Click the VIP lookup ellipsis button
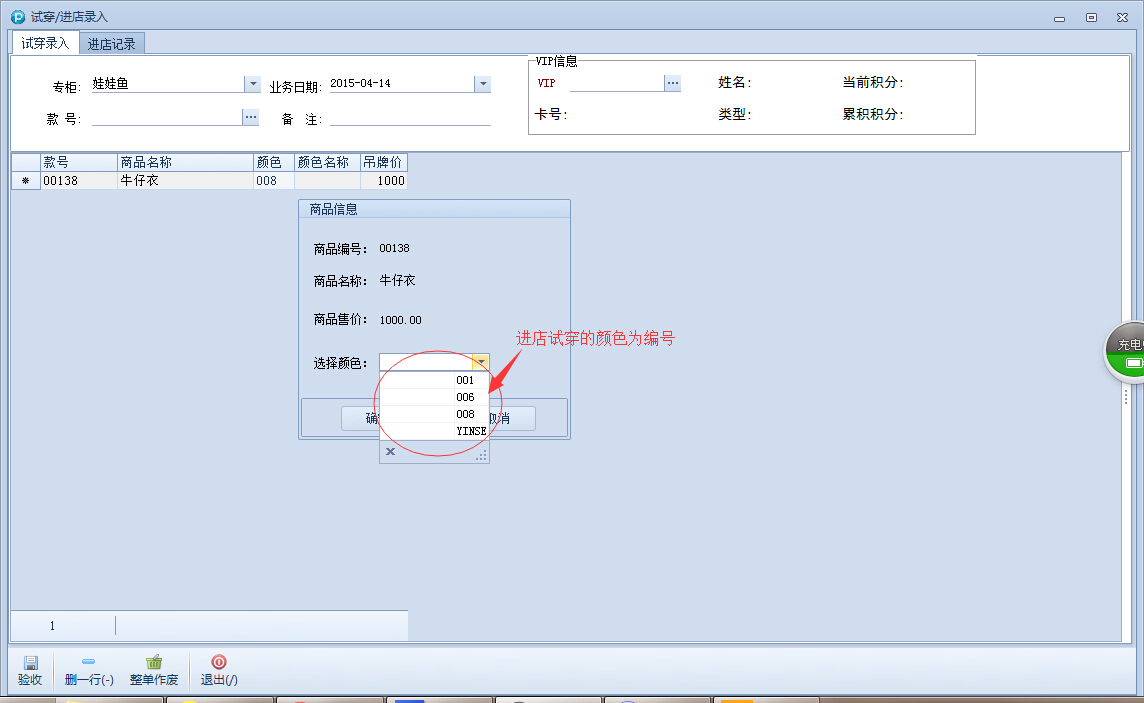1144x703 pixels. [x=672, y=83]
